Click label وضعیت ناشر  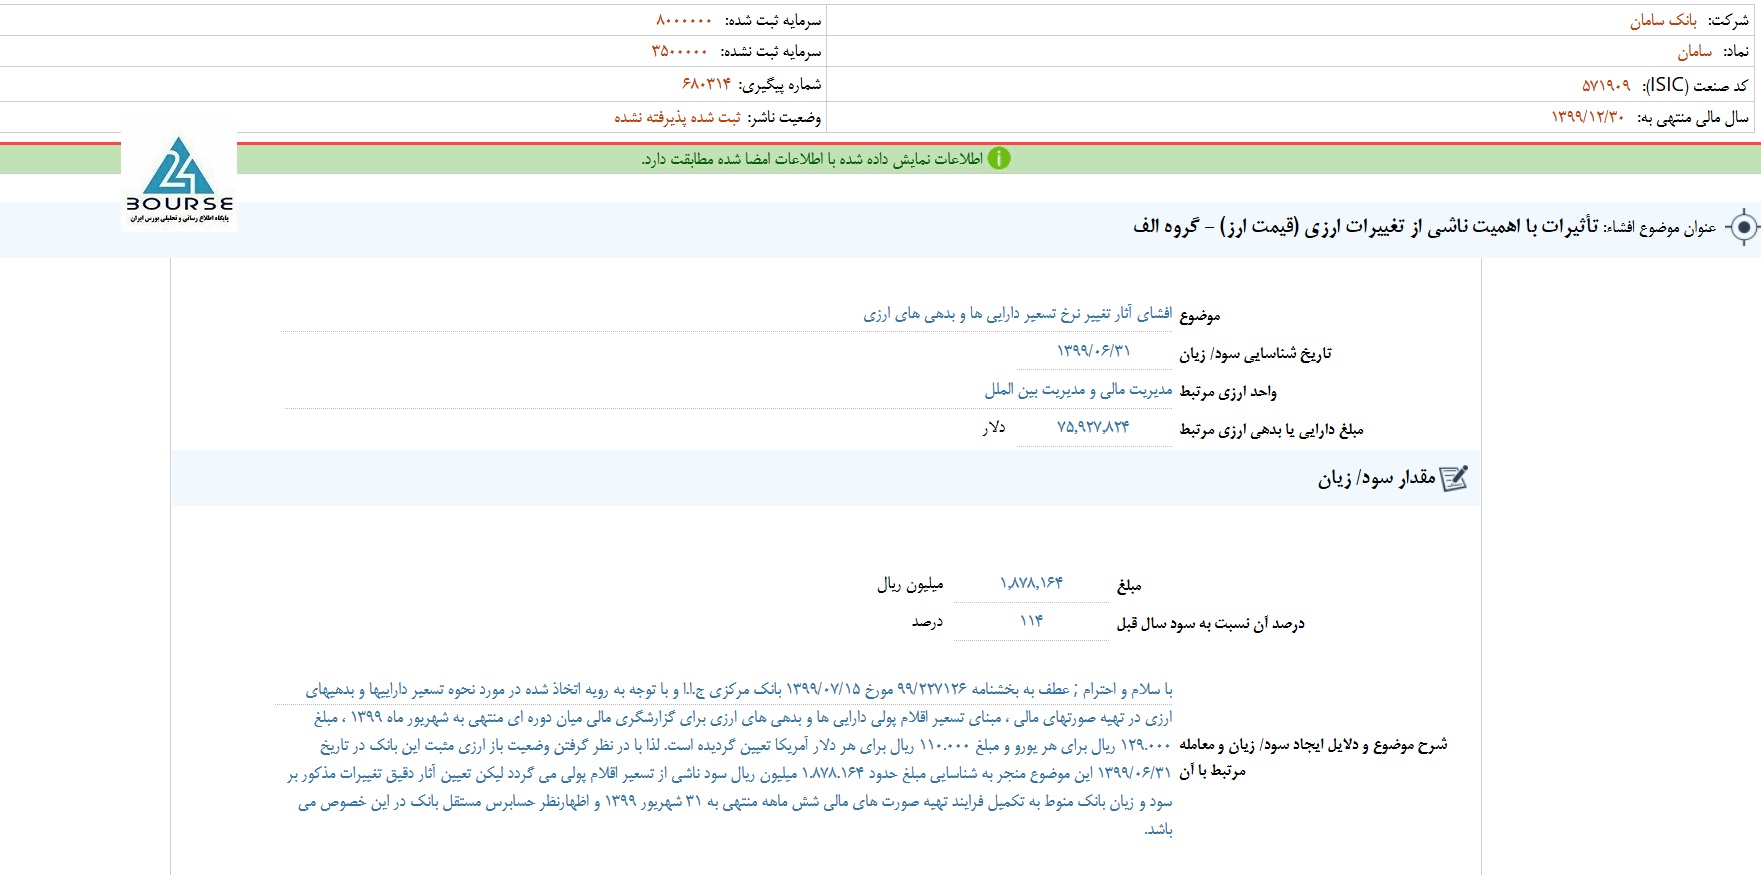pos(784,118)
